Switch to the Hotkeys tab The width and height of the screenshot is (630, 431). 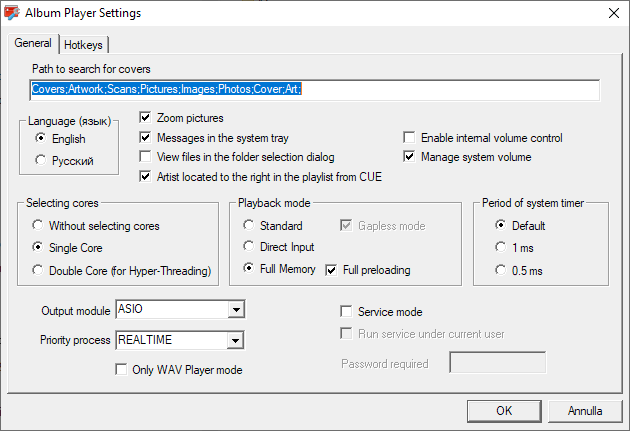[83, 45]
